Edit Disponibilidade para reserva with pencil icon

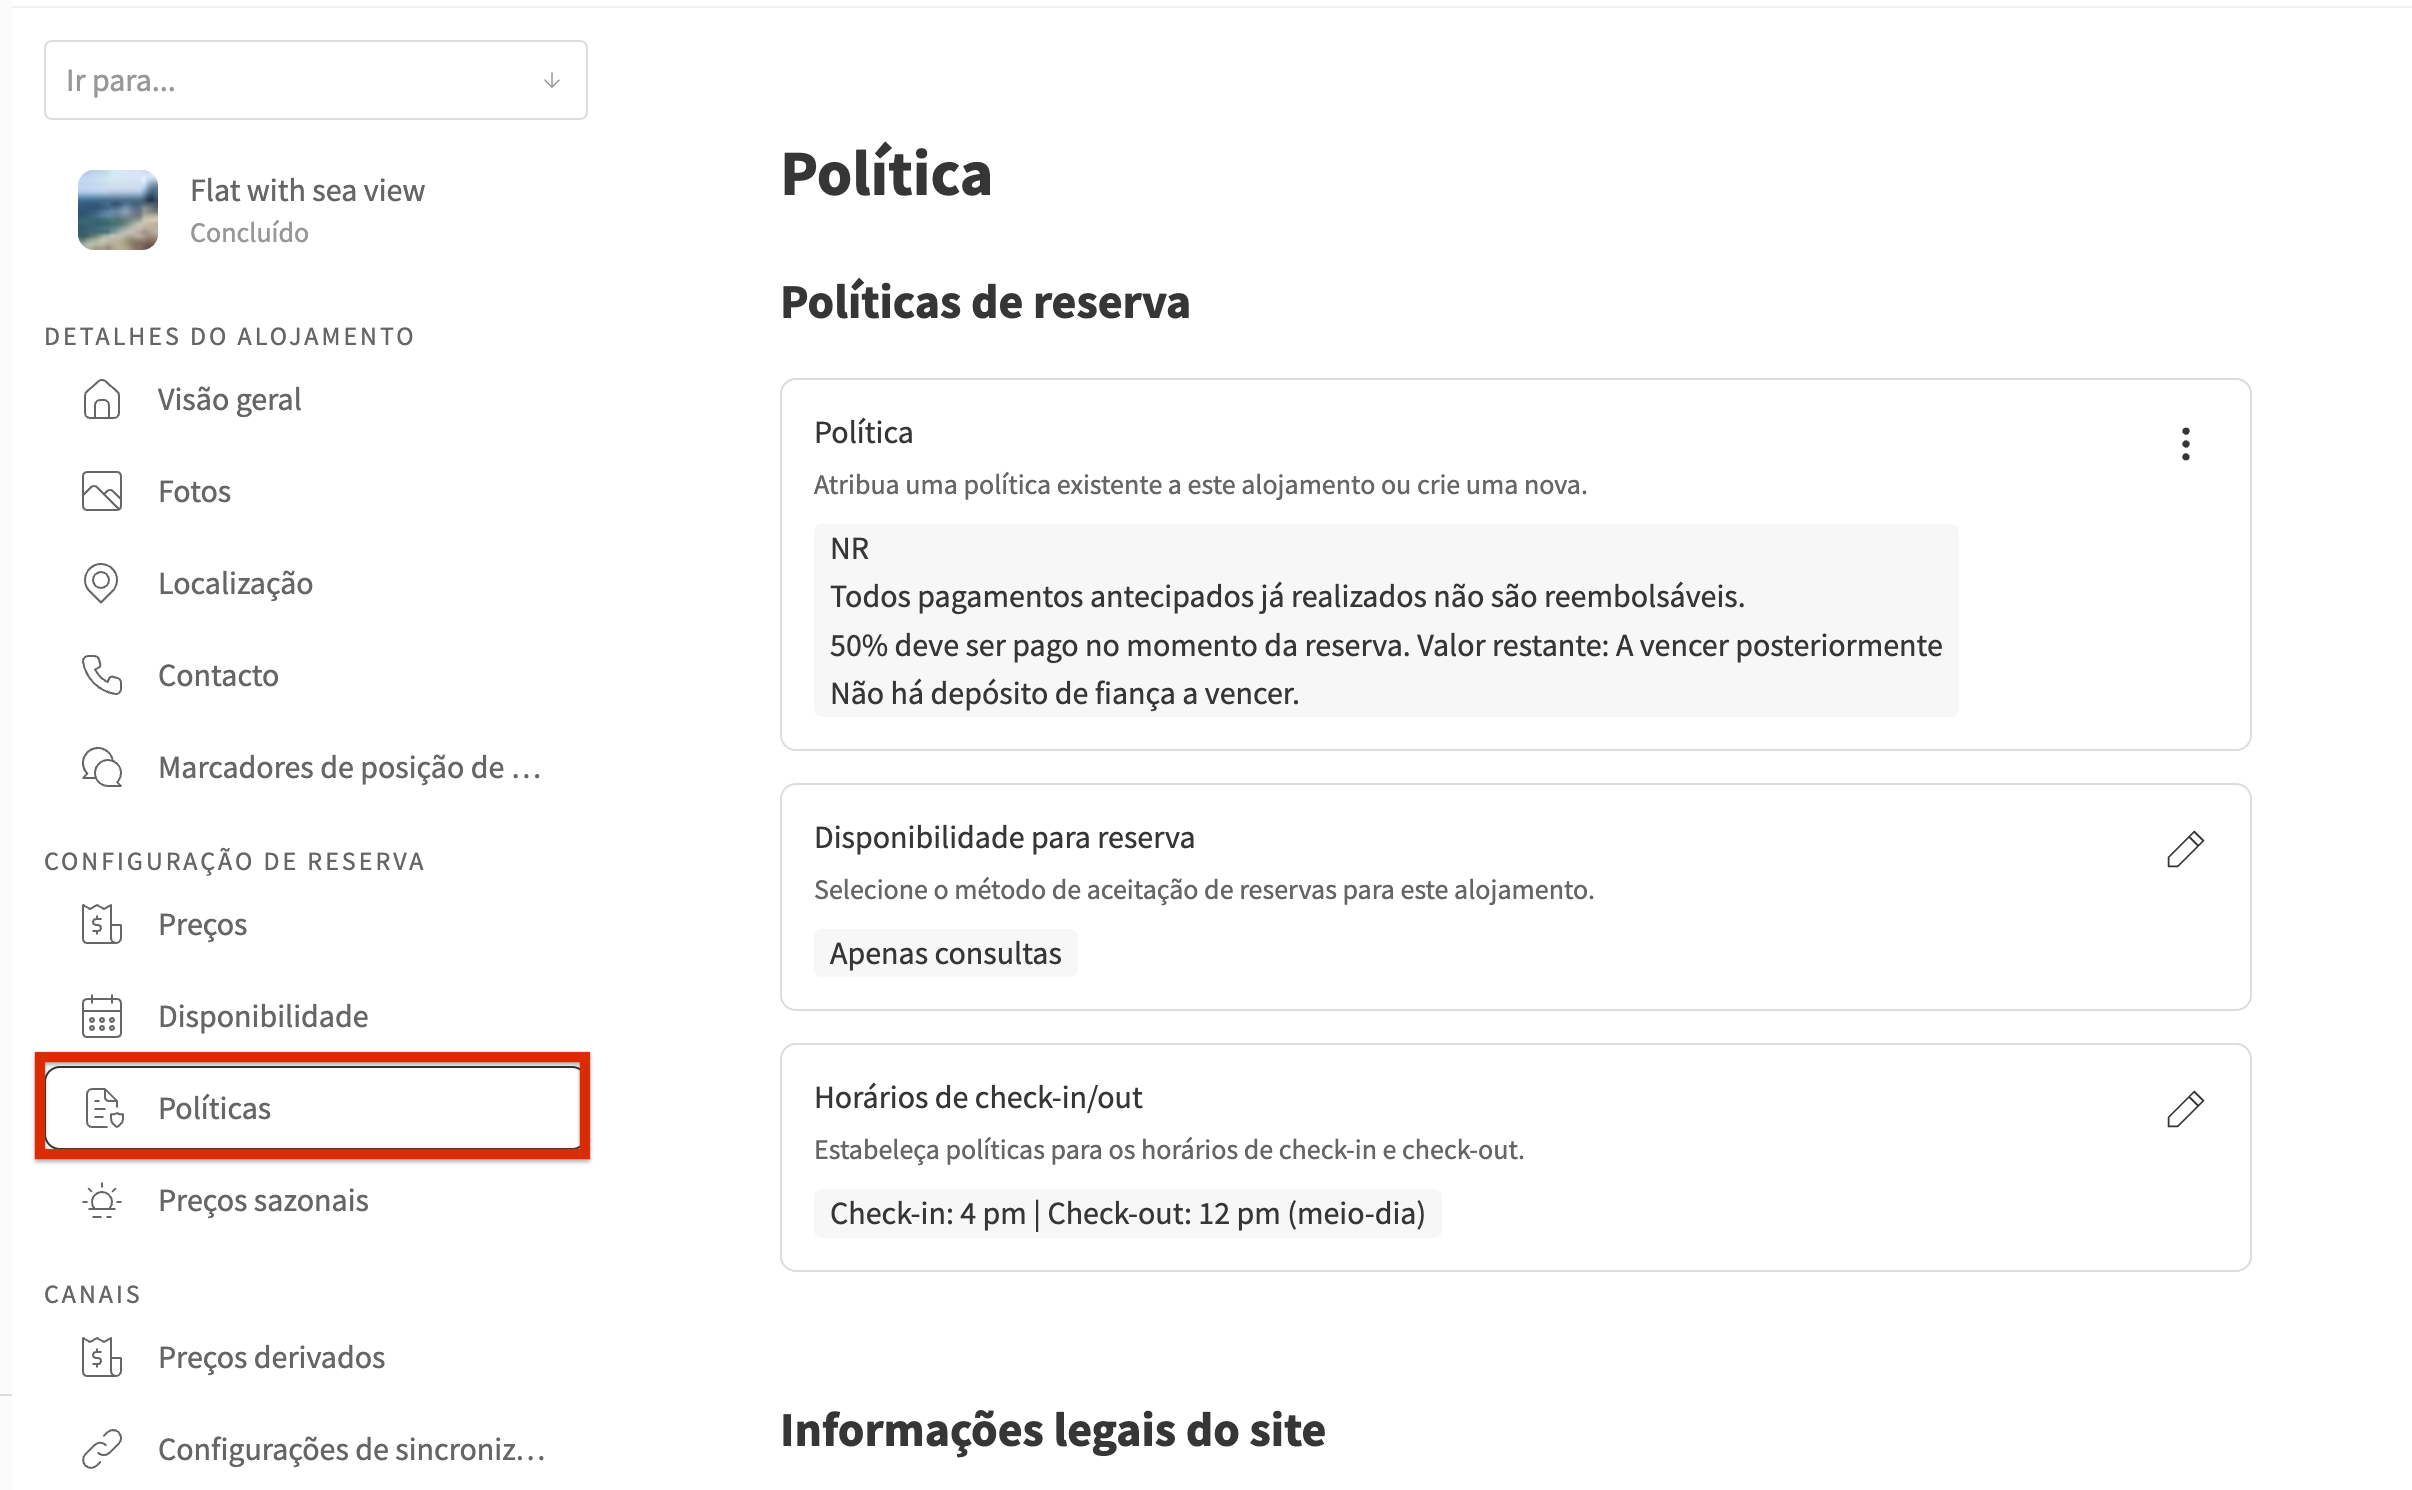pos(2184,849)
